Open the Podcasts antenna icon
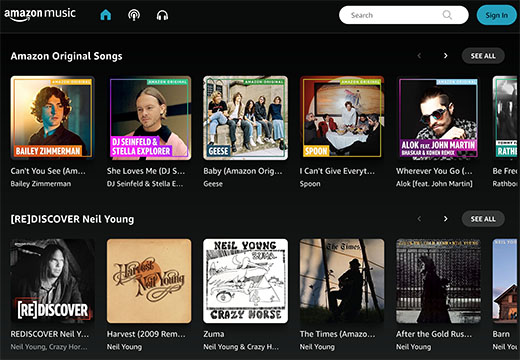Image resolution: width=520 pixels, height=360 pixels. (x=134, y=15)
